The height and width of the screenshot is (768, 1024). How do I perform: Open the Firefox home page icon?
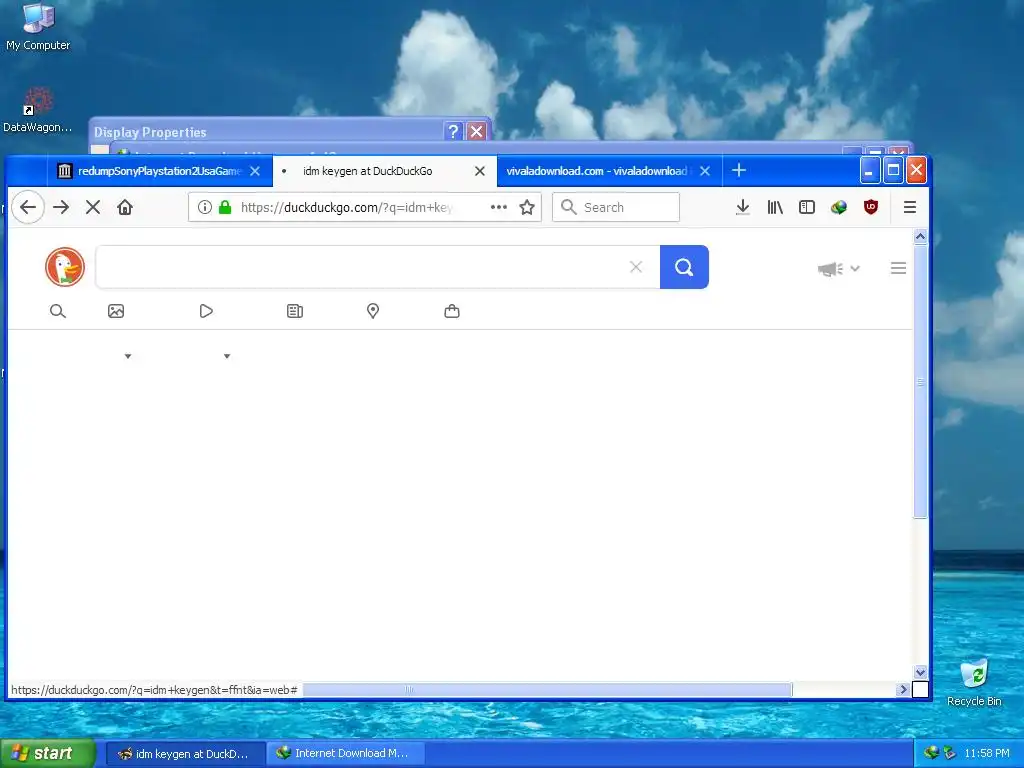[125, 207]
